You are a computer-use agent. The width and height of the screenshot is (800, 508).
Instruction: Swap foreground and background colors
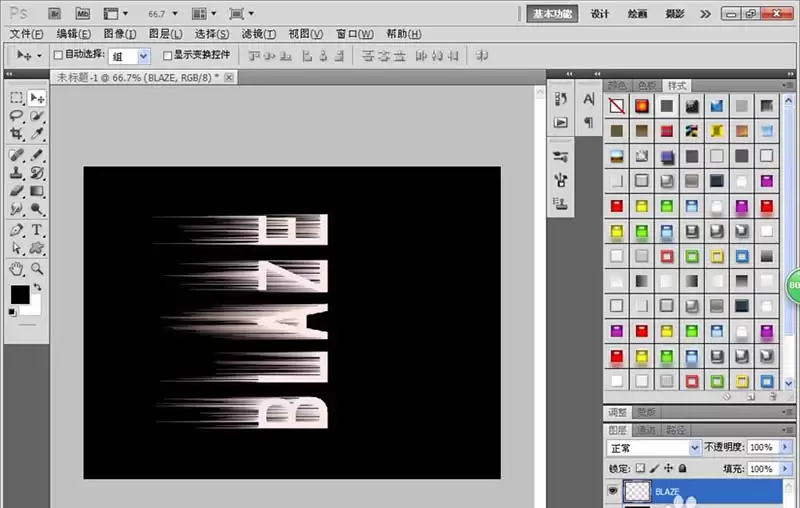point(37,287)
